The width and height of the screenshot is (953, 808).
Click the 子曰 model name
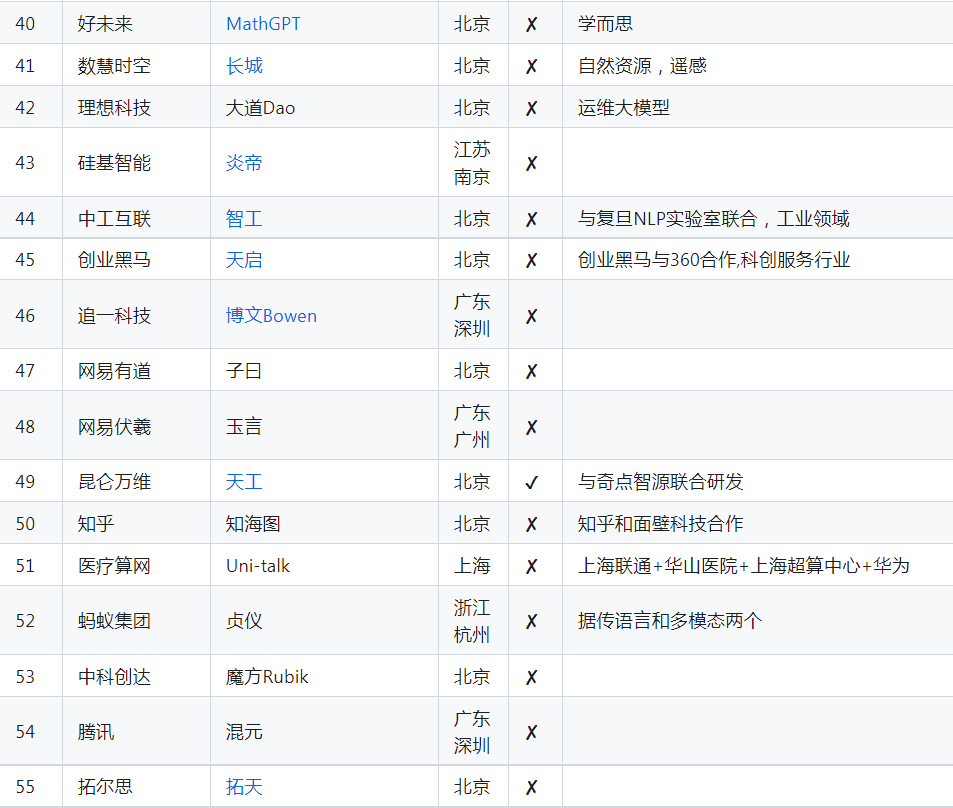pos(244,370)
